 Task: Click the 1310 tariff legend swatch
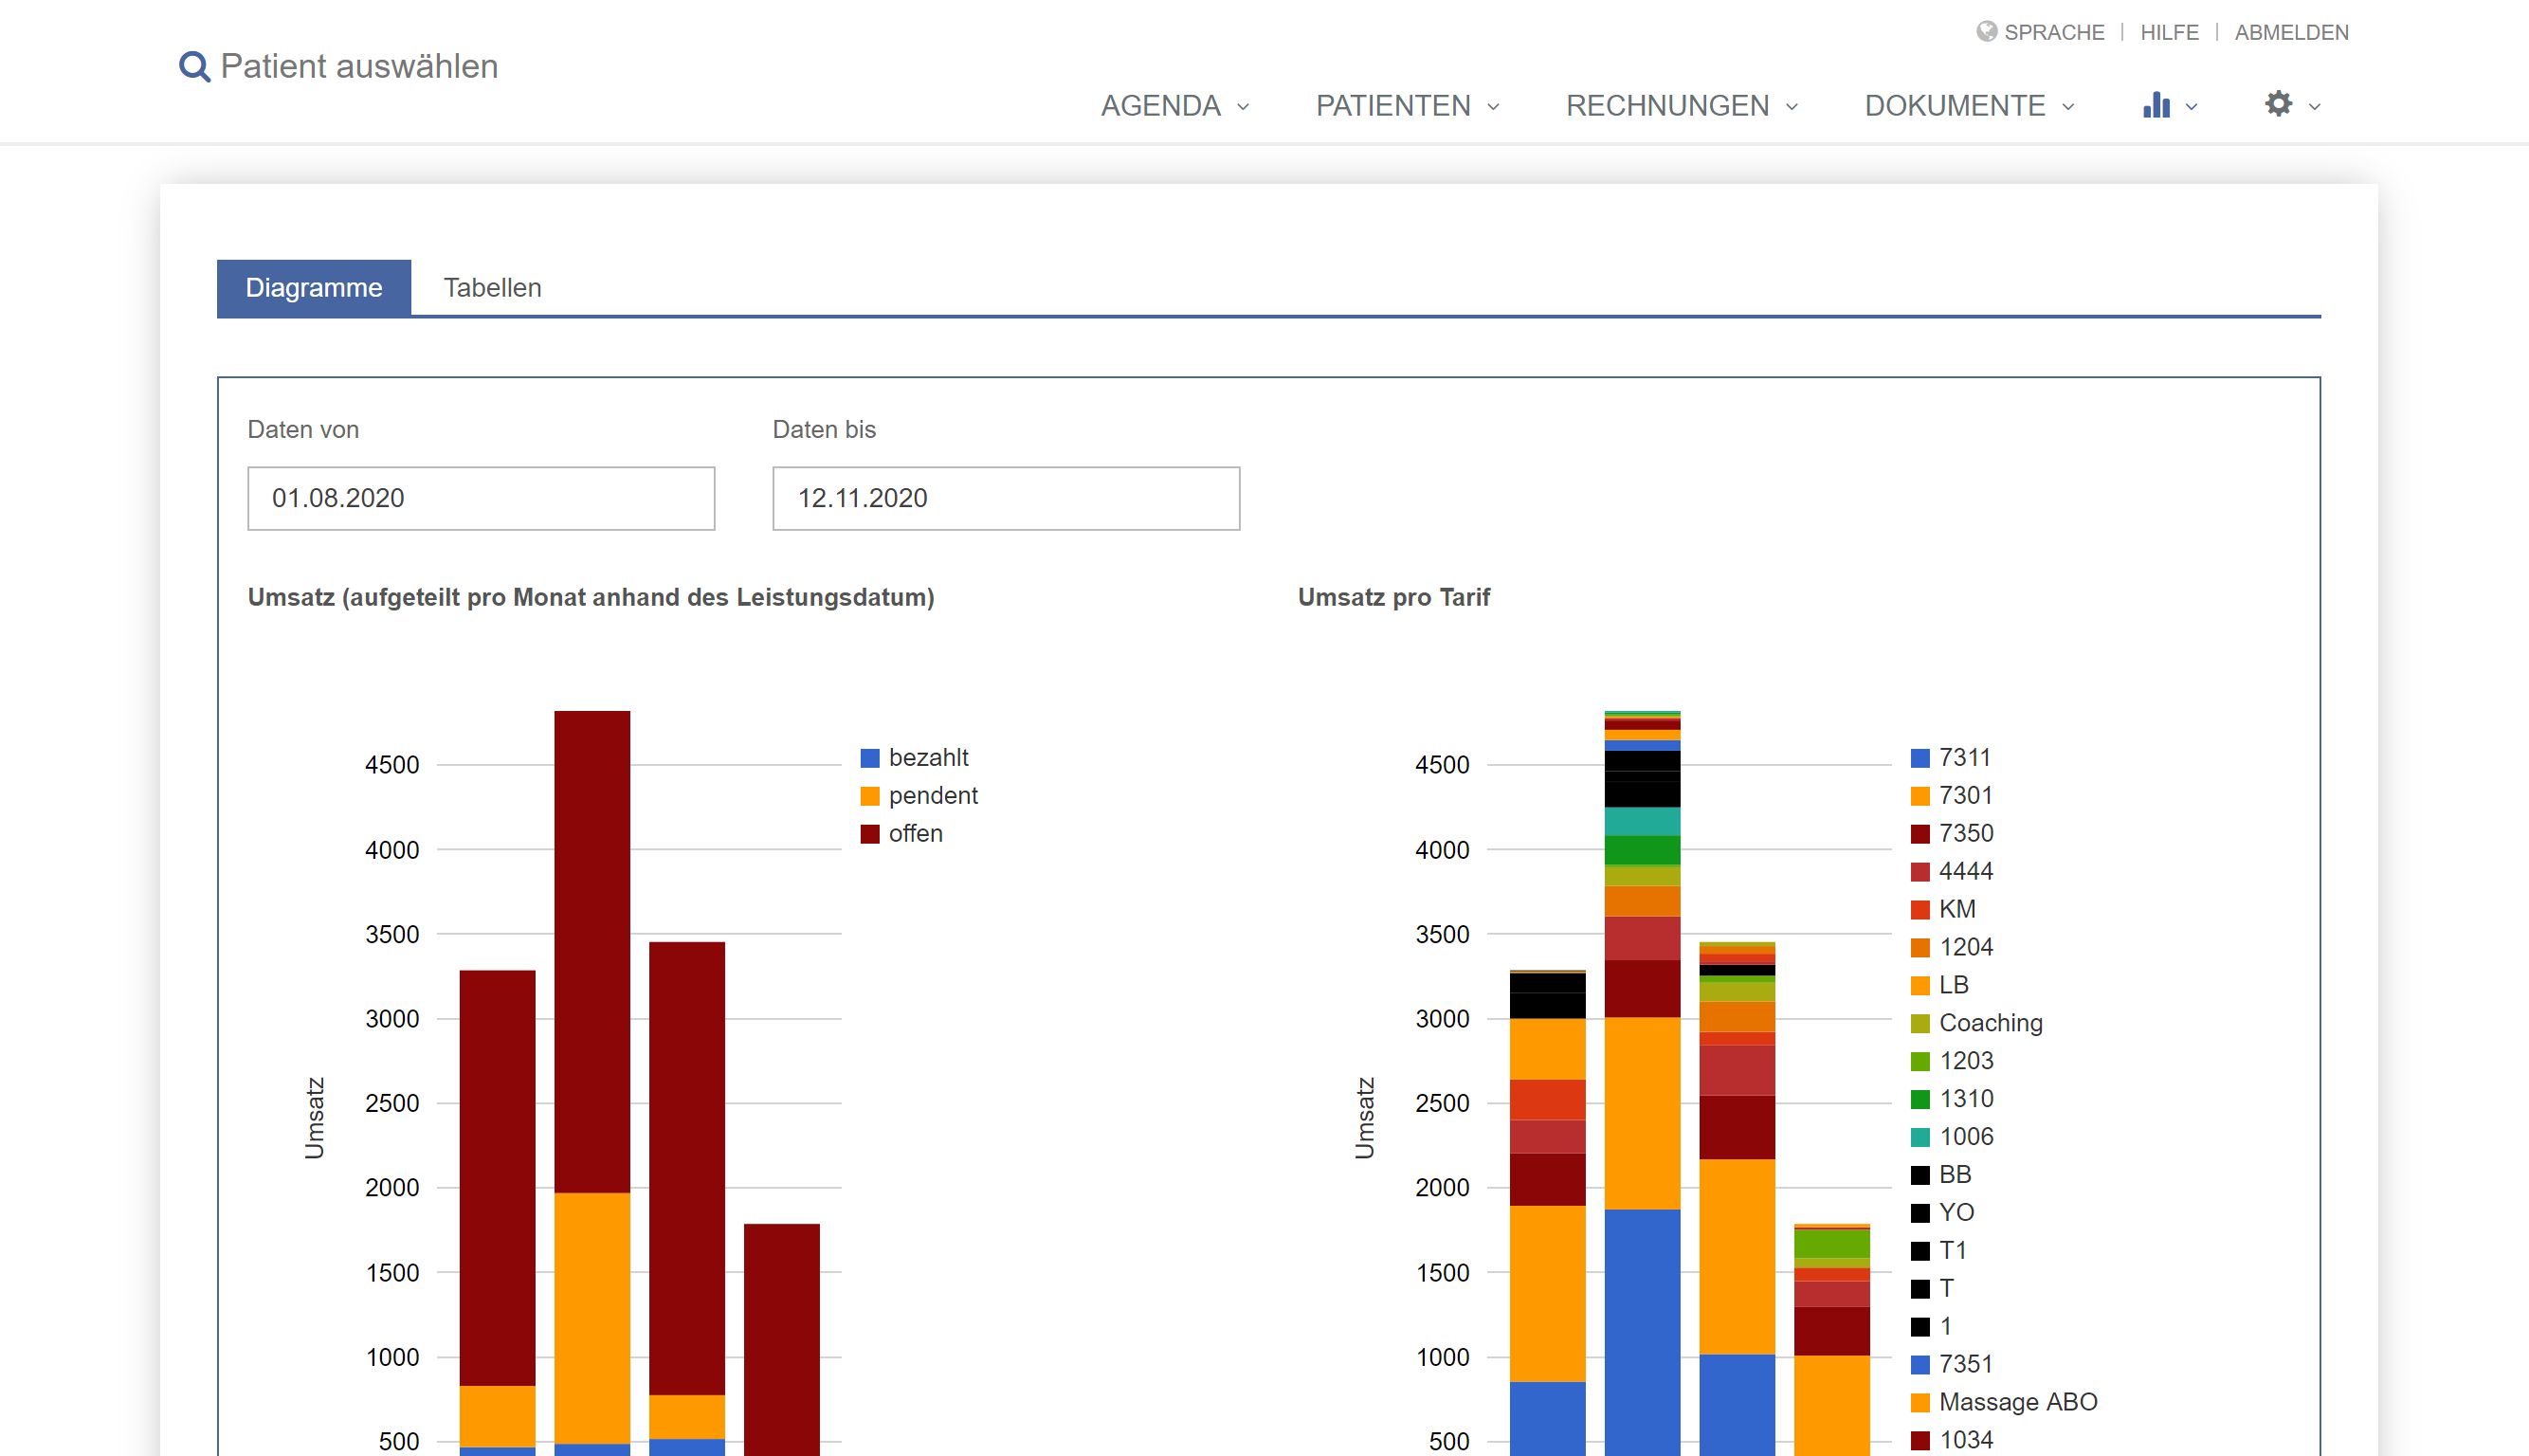point(1920,1099)
